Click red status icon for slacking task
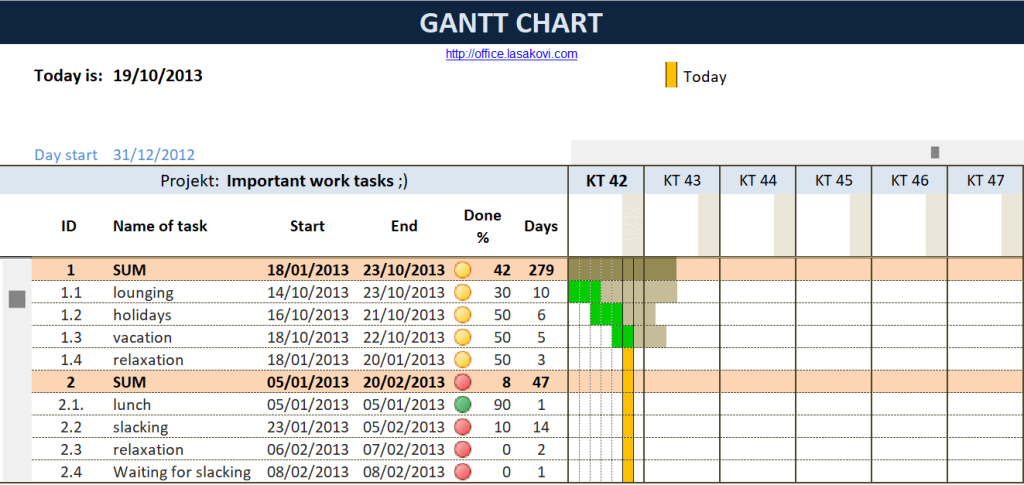 point(462,427)
